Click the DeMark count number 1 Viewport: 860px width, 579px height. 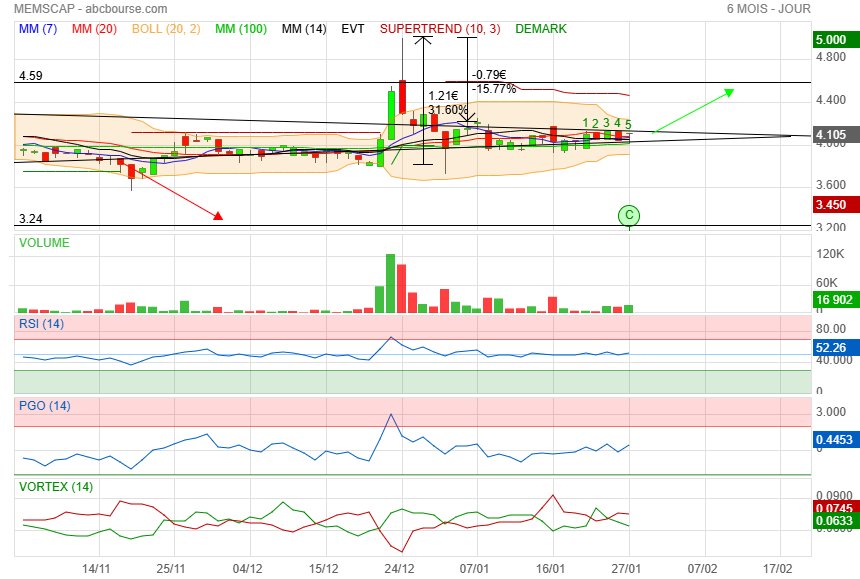585,123
